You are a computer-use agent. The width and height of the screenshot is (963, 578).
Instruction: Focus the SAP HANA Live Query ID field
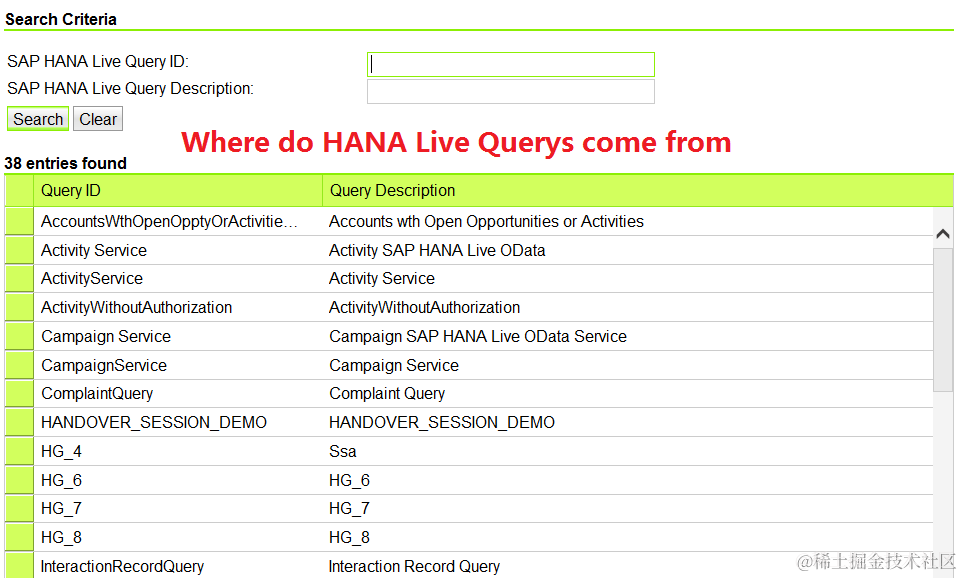[510, 64]
